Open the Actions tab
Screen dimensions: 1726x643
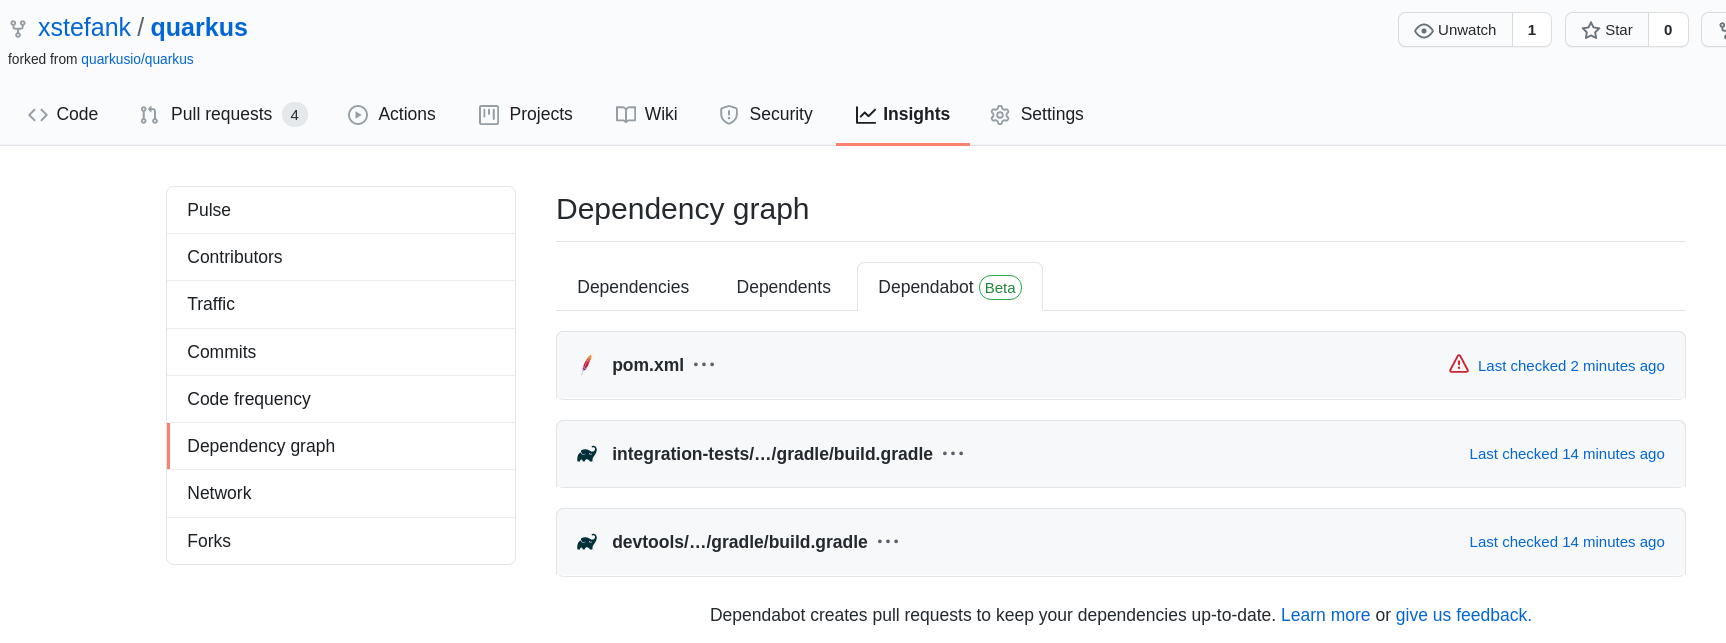[x=392, y=114]
